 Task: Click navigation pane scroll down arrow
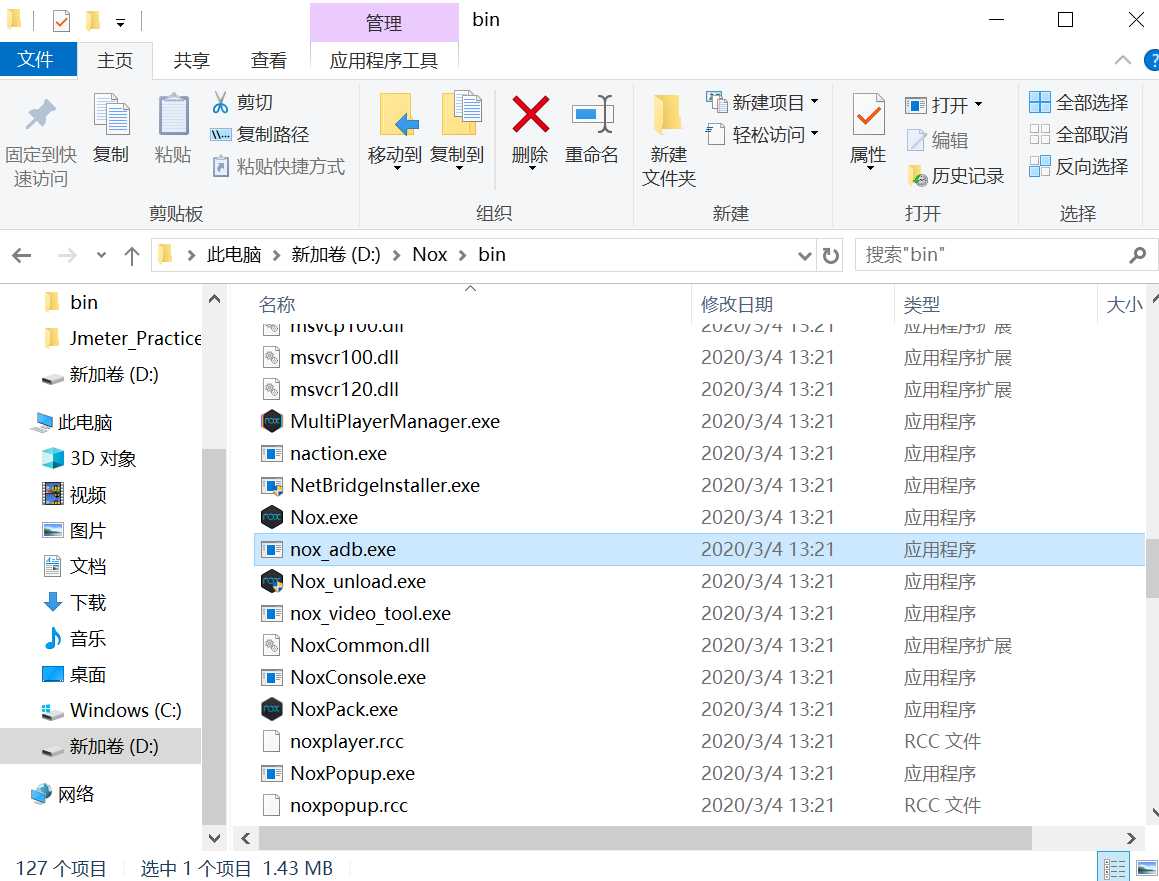click(x=214, y=838)
